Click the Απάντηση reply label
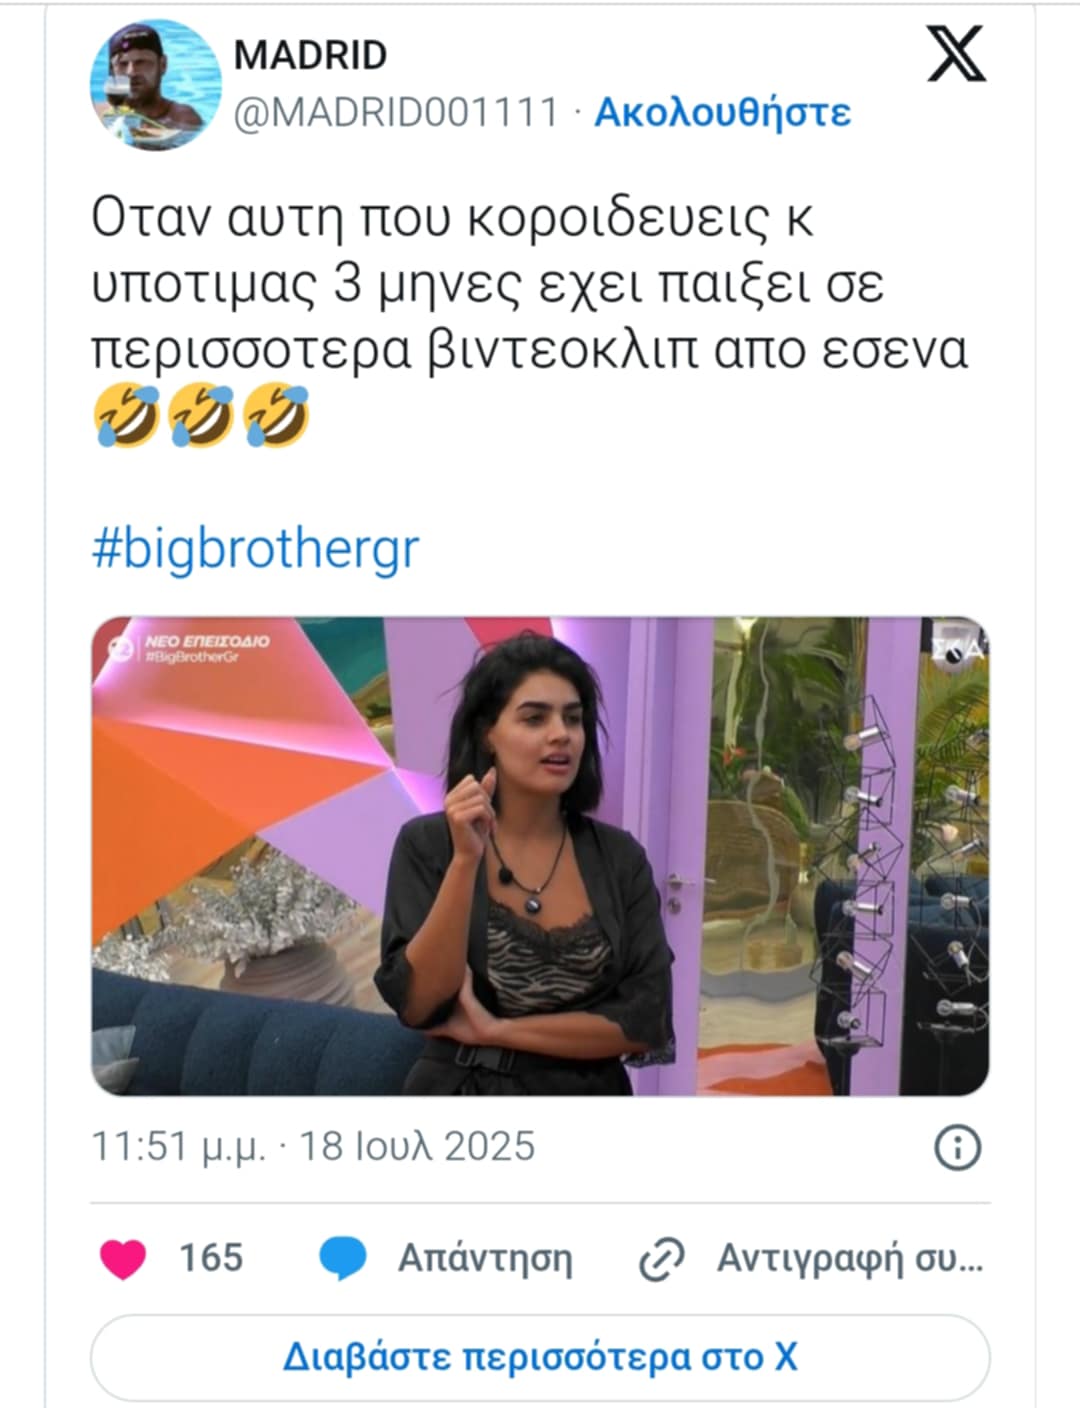The width and height of the screenshot is (1080, 1408). [x=485, y=1258]
